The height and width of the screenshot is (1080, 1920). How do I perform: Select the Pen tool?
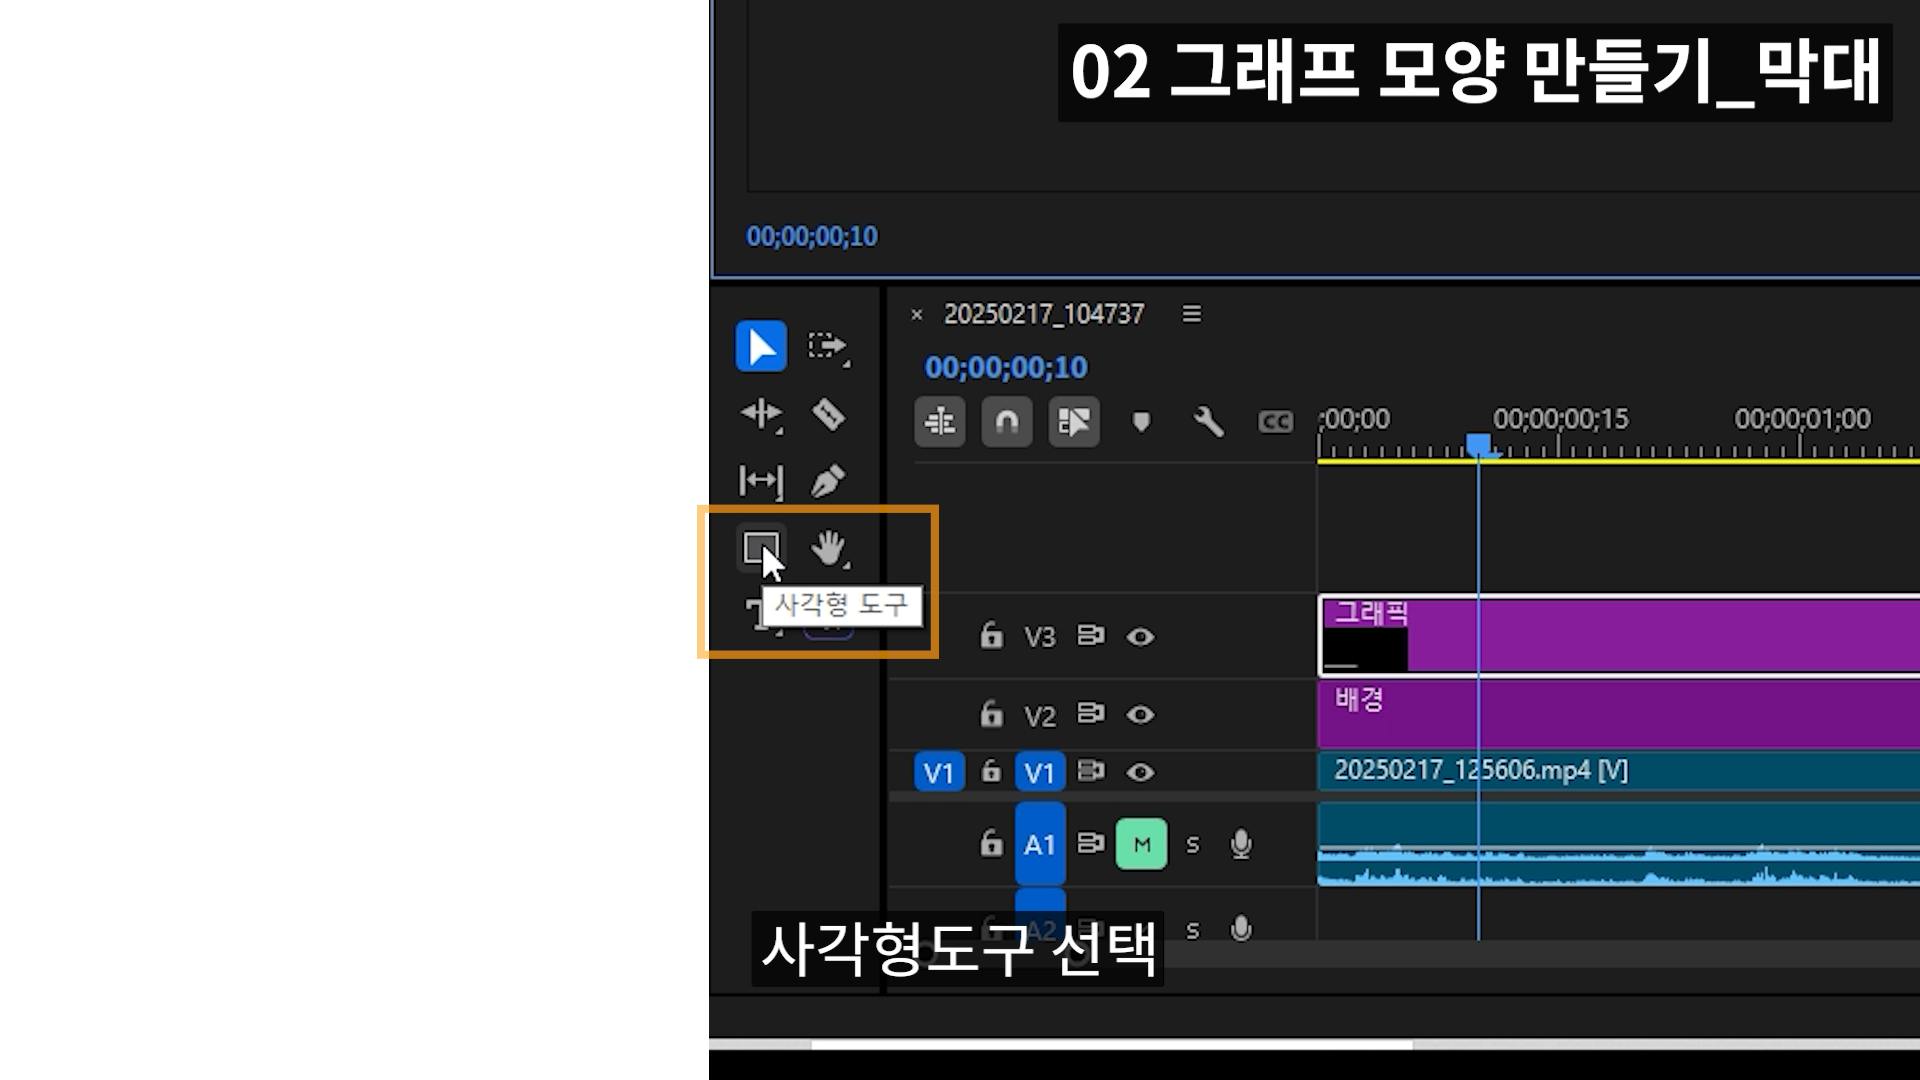pyautogui.click(x=828, y=481)
